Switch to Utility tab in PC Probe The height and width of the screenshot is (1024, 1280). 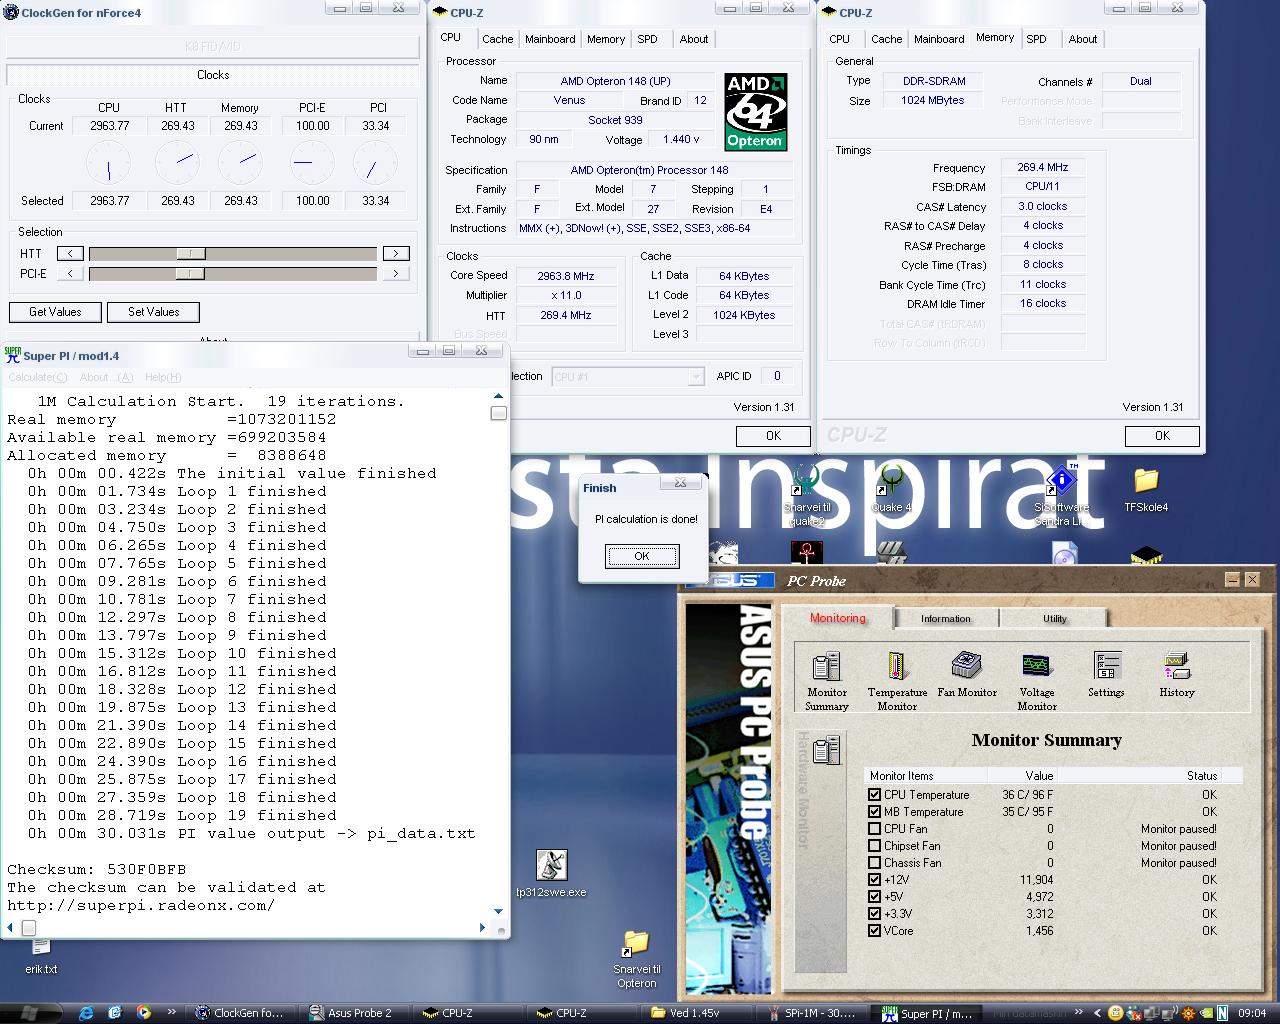1055,619
